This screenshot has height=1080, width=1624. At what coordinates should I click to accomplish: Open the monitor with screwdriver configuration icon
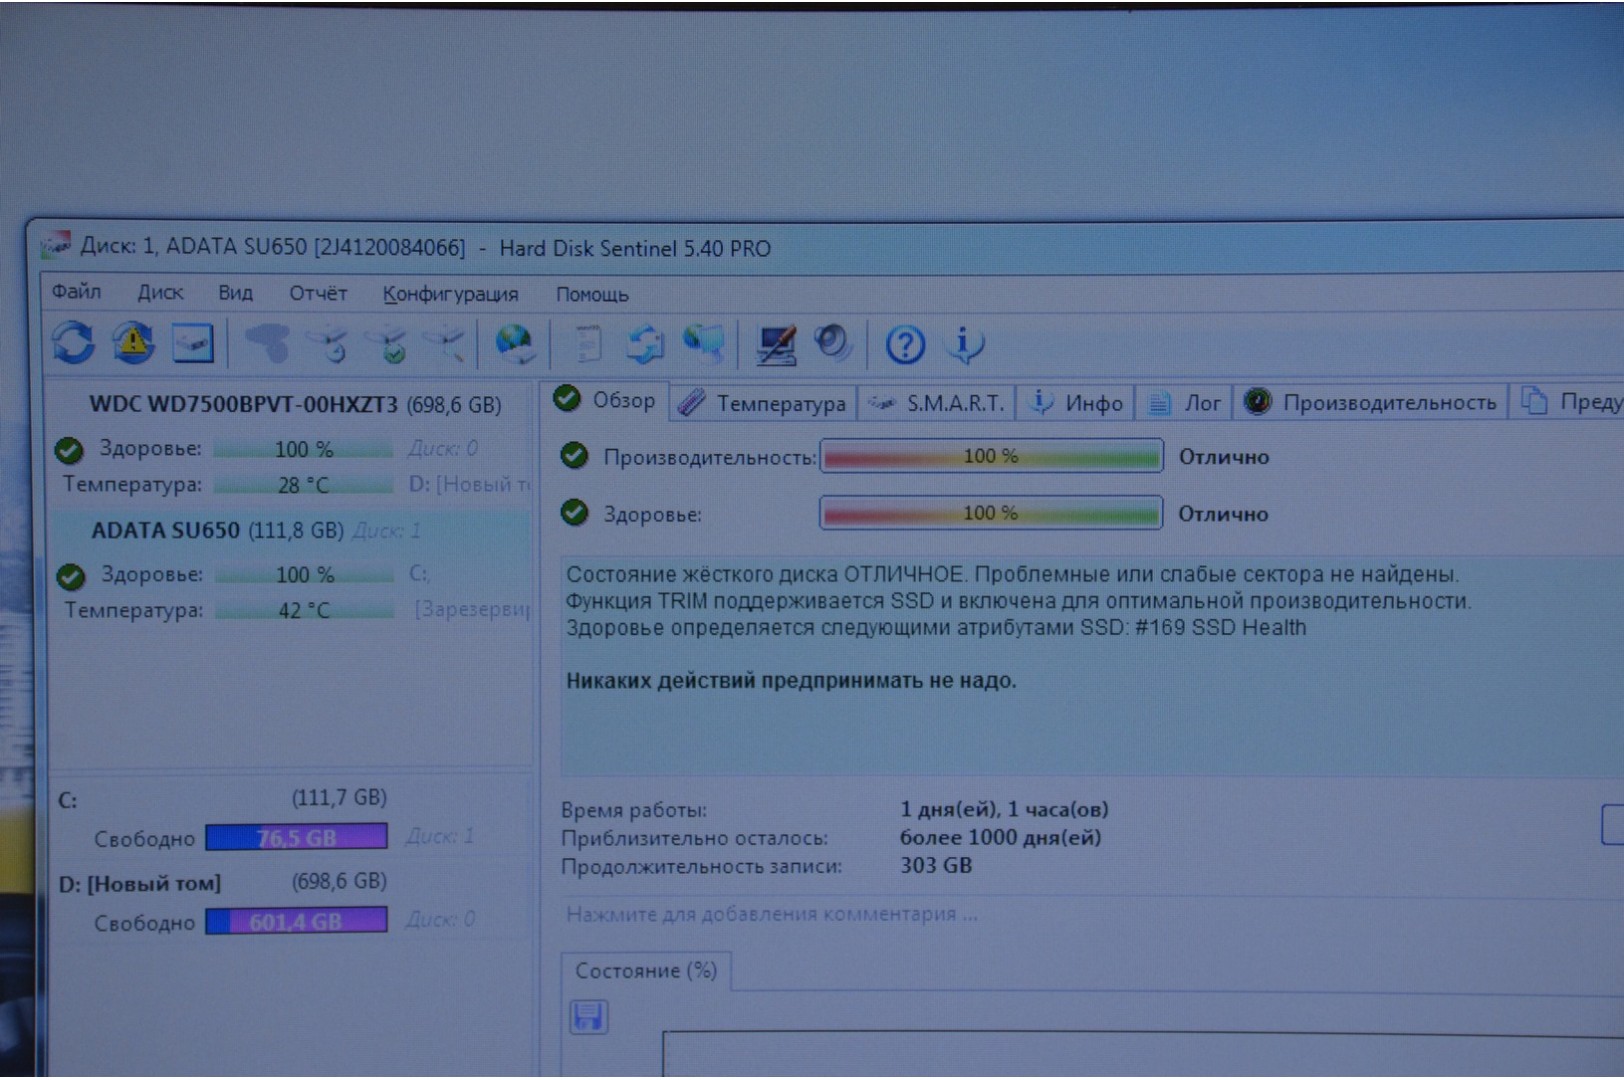point(776,345)
